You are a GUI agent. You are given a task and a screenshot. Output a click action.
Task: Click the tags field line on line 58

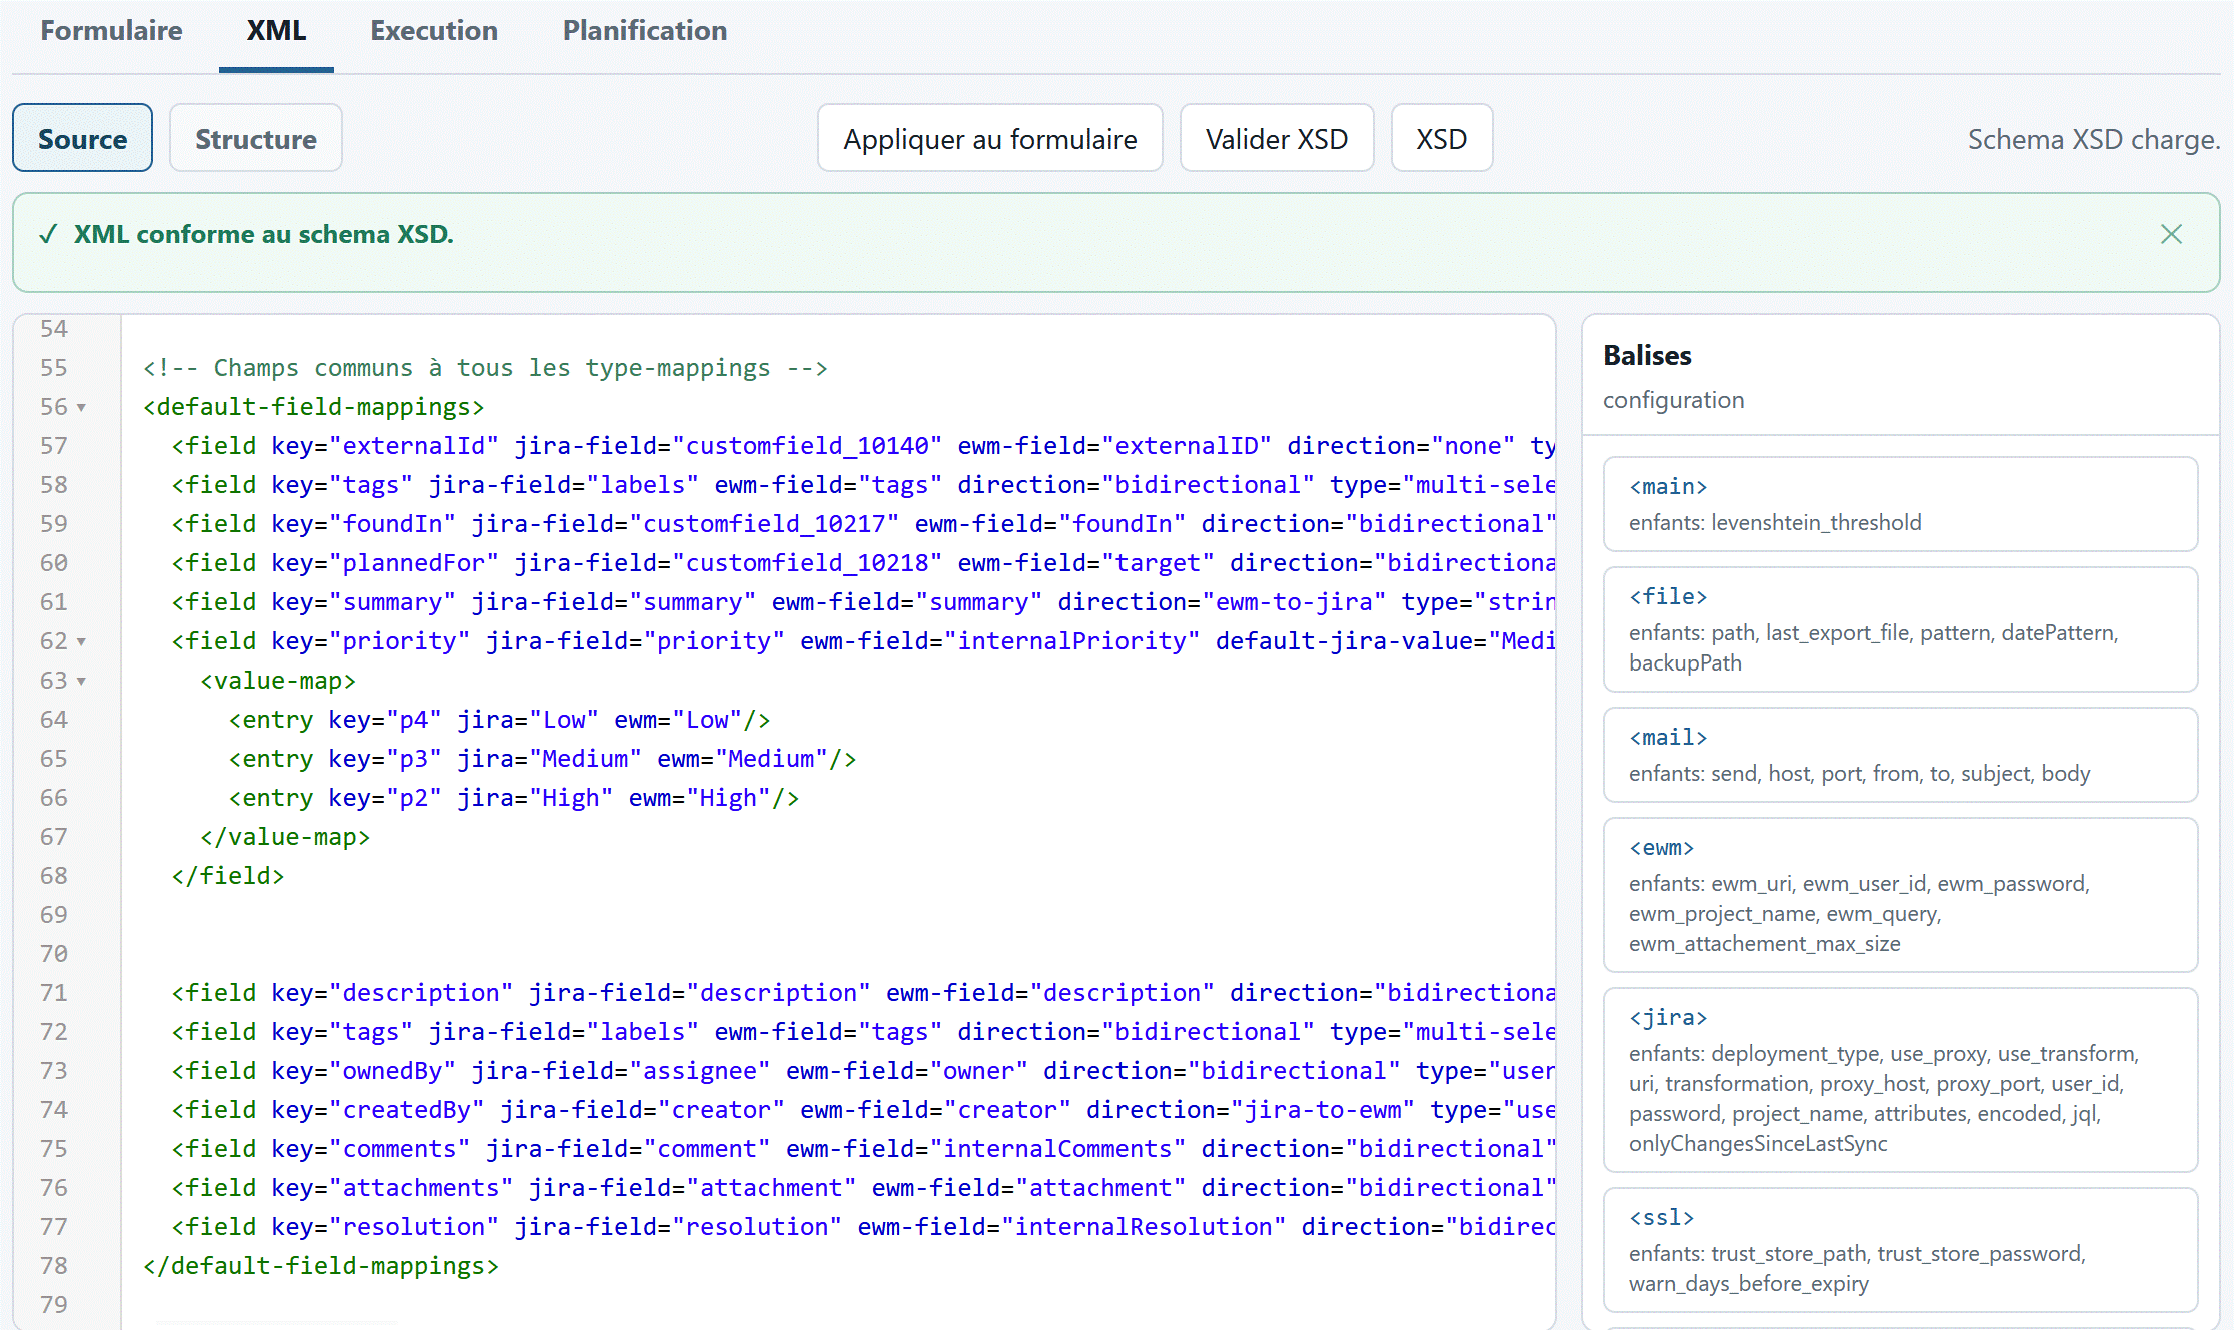(x=863, y=485)
